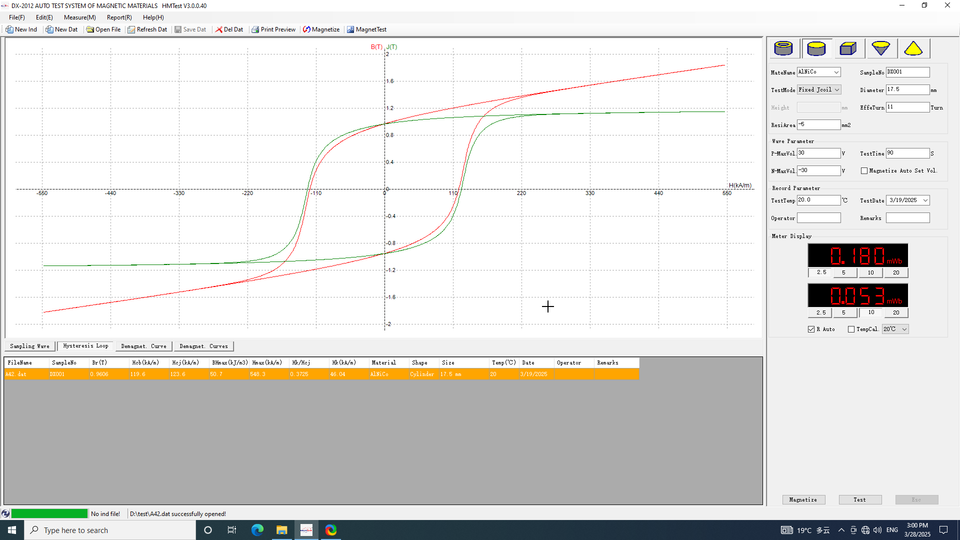Open Edit(E) menu
Image resolution: width=960 pixels, height=540 pixels.
point(44,17)
